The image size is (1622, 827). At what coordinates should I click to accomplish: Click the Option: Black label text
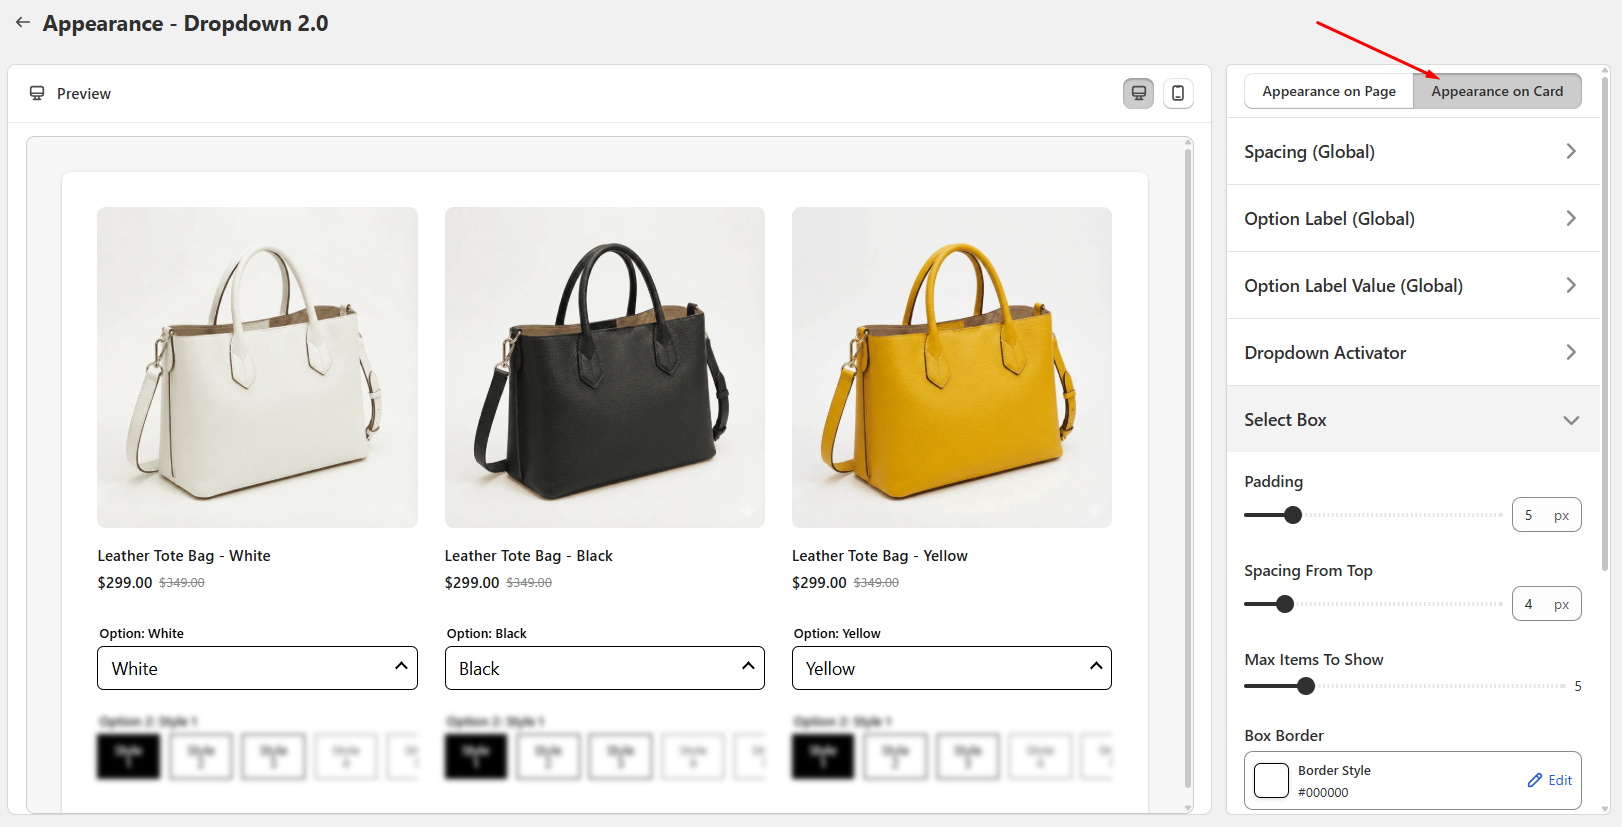[x=486, y=633]
